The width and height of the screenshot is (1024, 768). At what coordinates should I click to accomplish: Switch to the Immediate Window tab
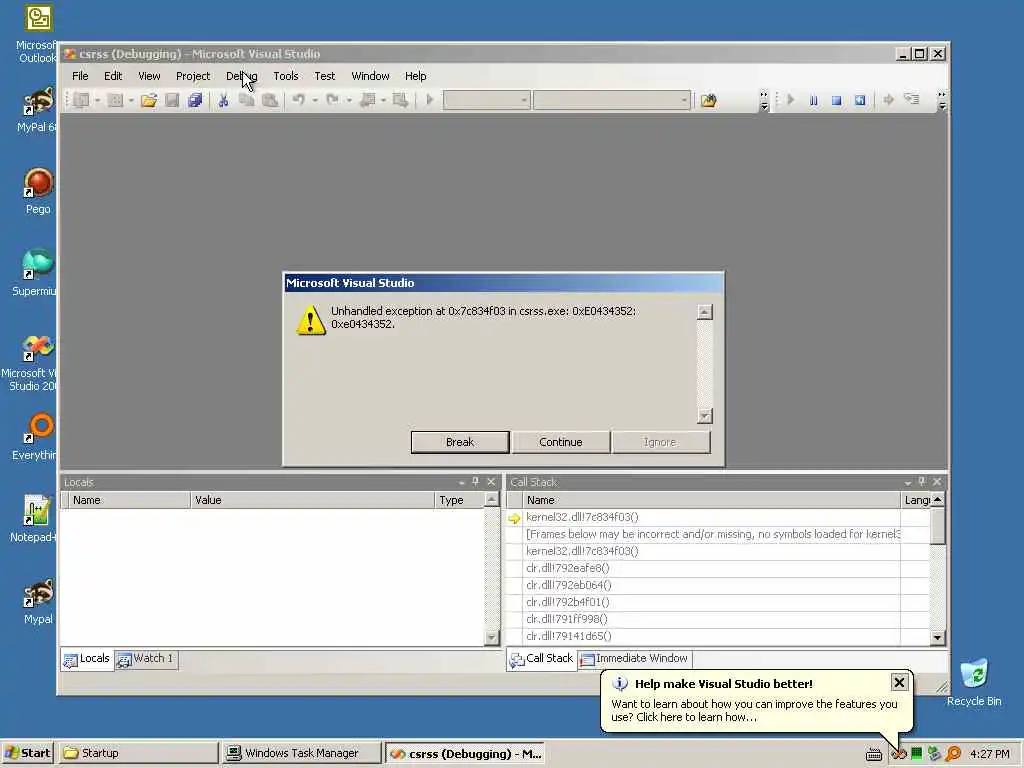(635, 659)
